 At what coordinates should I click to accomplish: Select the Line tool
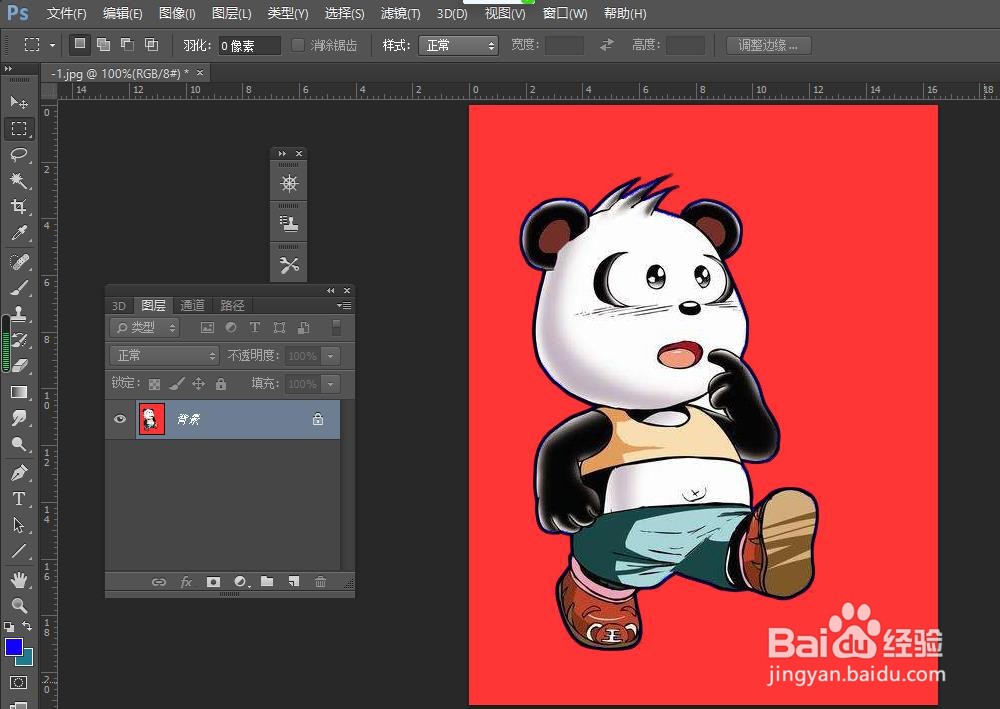(18, 551)
